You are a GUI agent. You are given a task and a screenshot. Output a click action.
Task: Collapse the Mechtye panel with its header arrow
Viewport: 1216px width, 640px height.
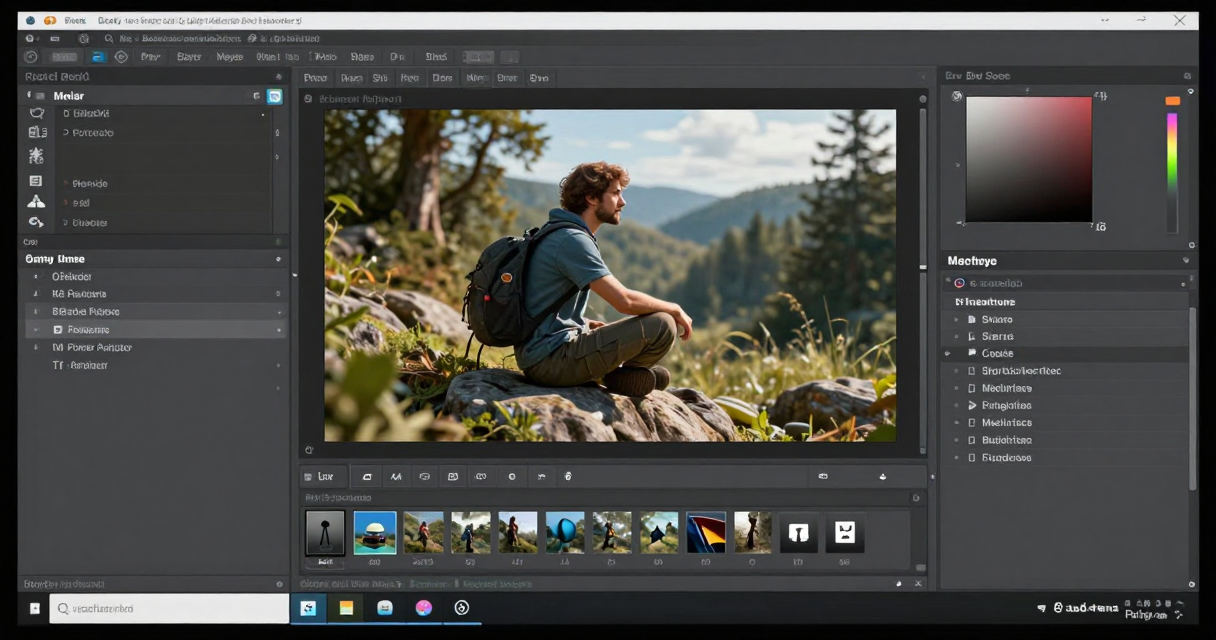click(x=1187, y=261)
